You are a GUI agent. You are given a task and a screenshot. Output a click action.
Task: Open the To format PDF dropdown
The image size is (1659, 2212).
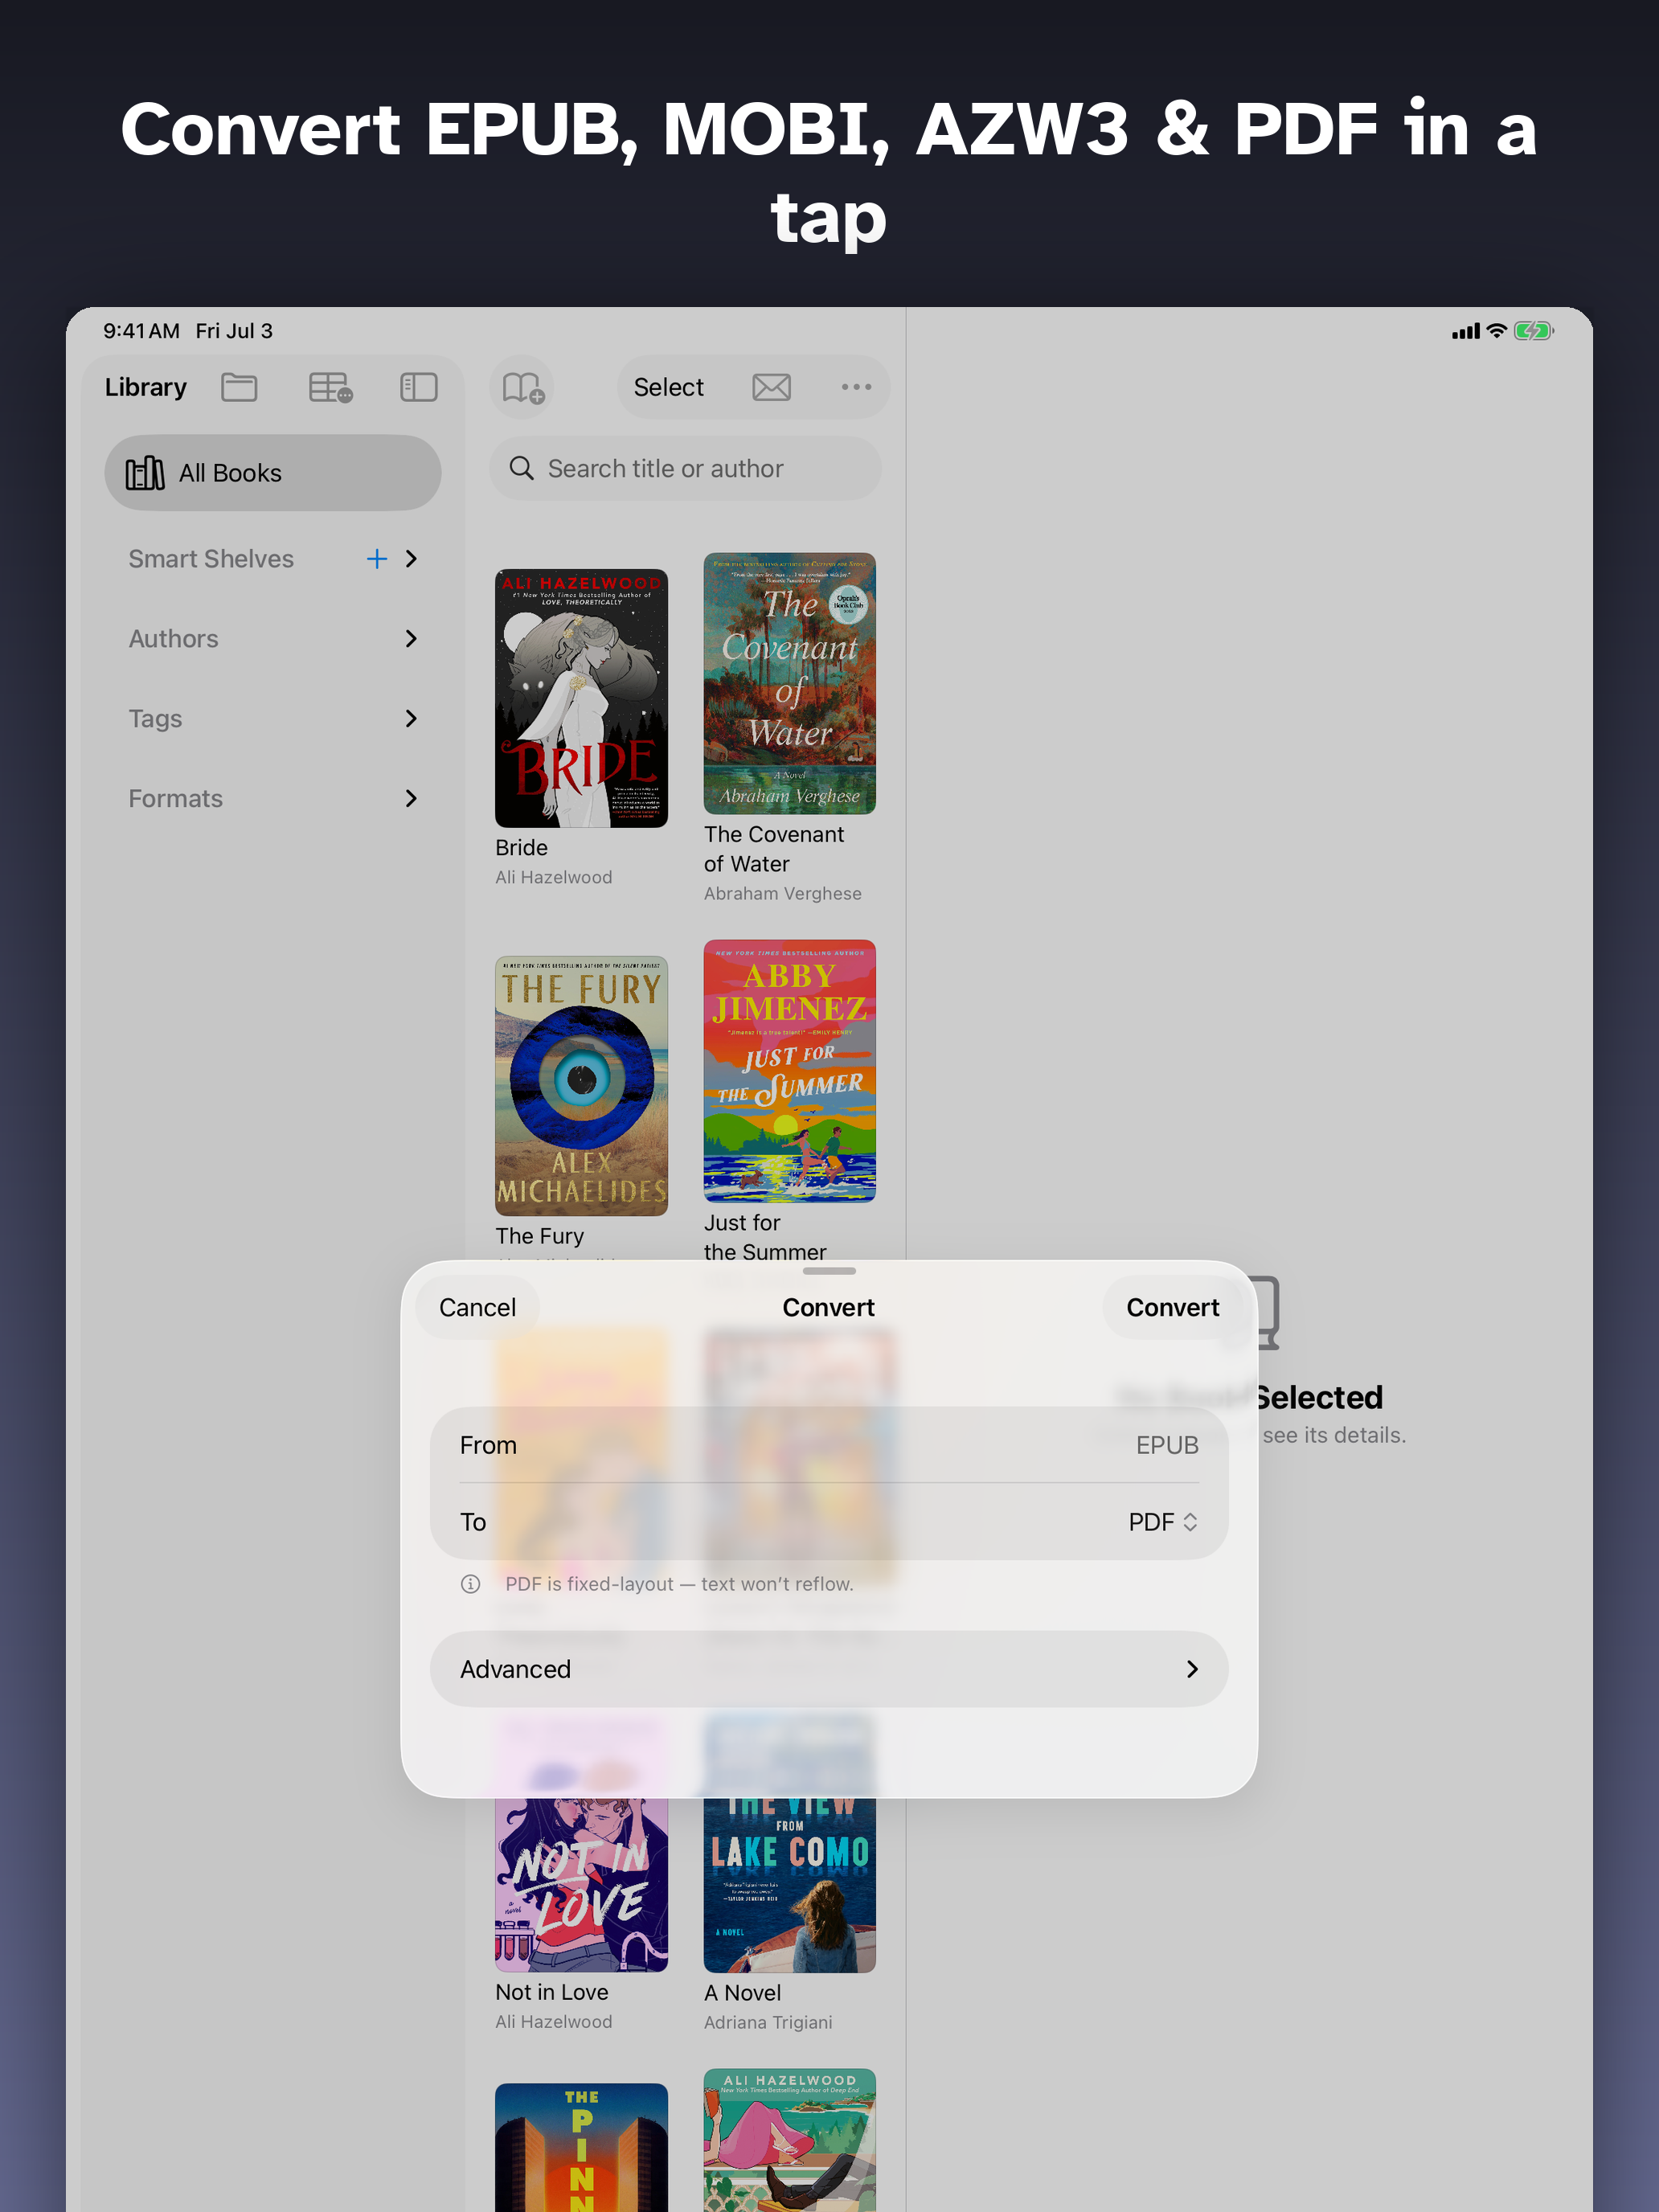coord(1163,1522)
